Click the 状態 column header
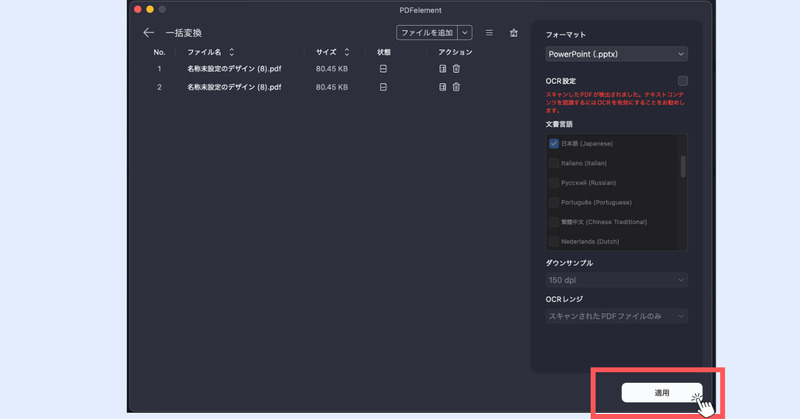 click(384, 52)
